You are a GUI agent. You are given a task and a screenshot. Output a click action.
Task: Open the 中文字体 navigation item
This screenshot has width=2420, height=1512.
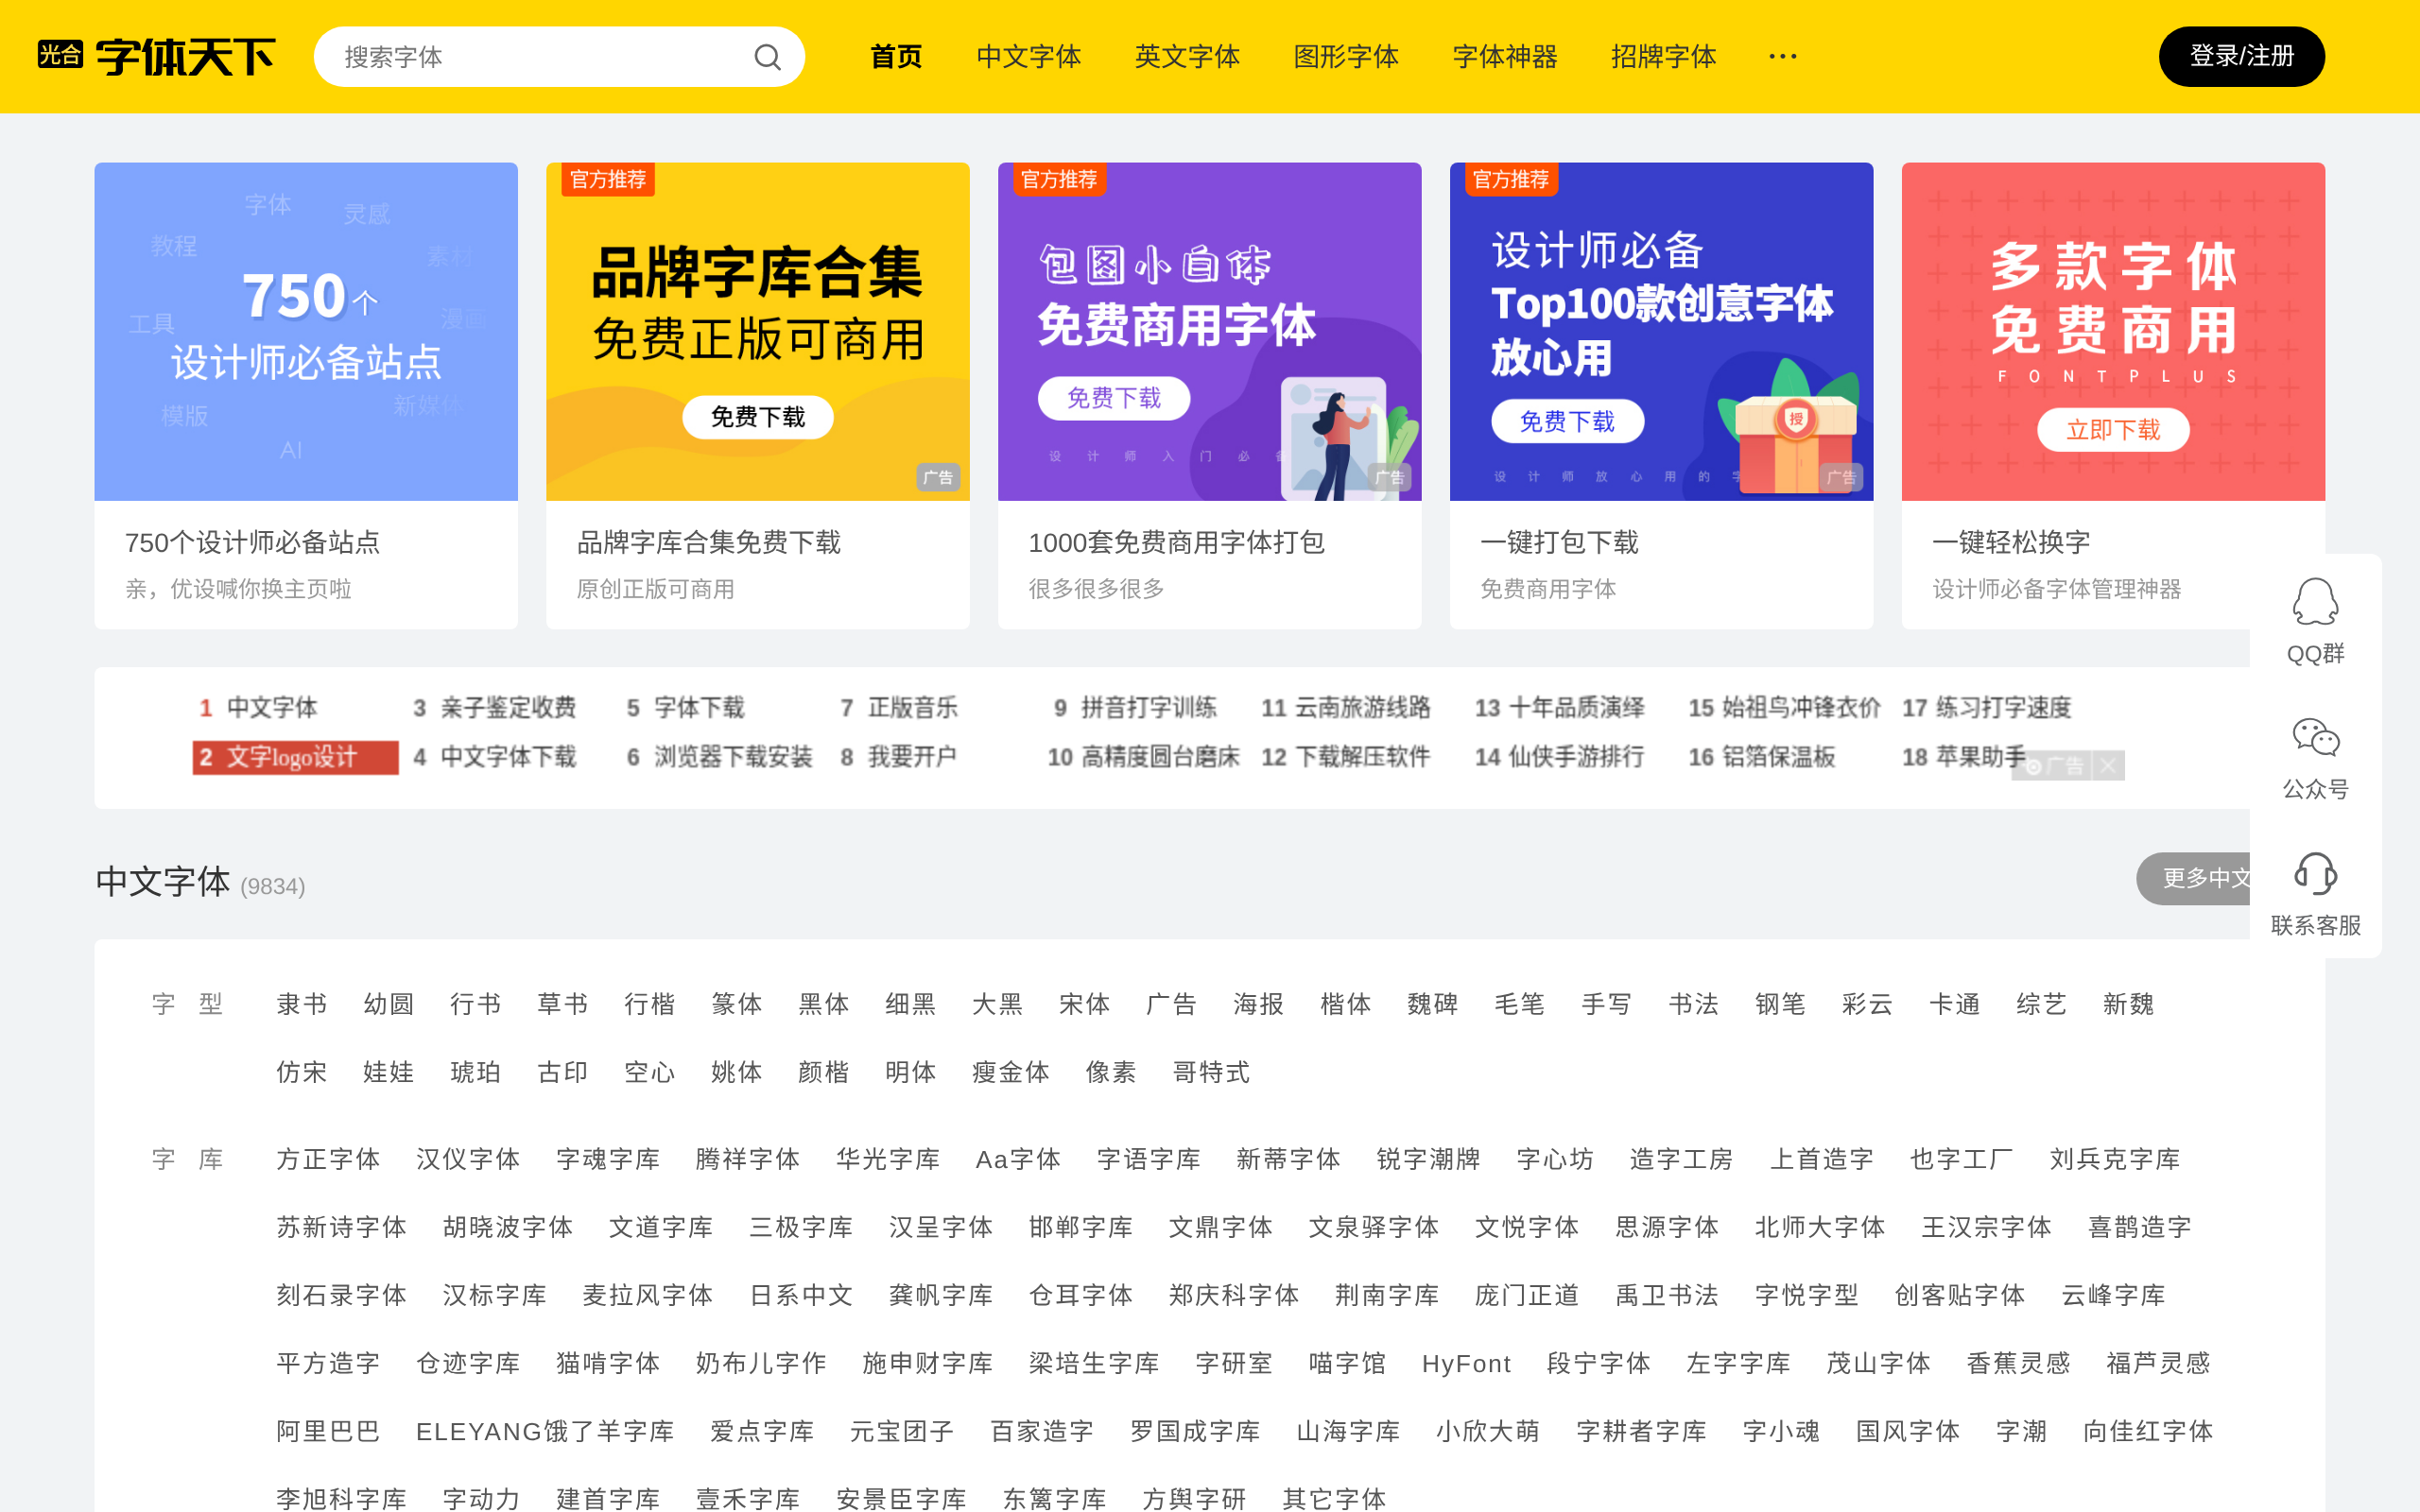pos(1028,57)
